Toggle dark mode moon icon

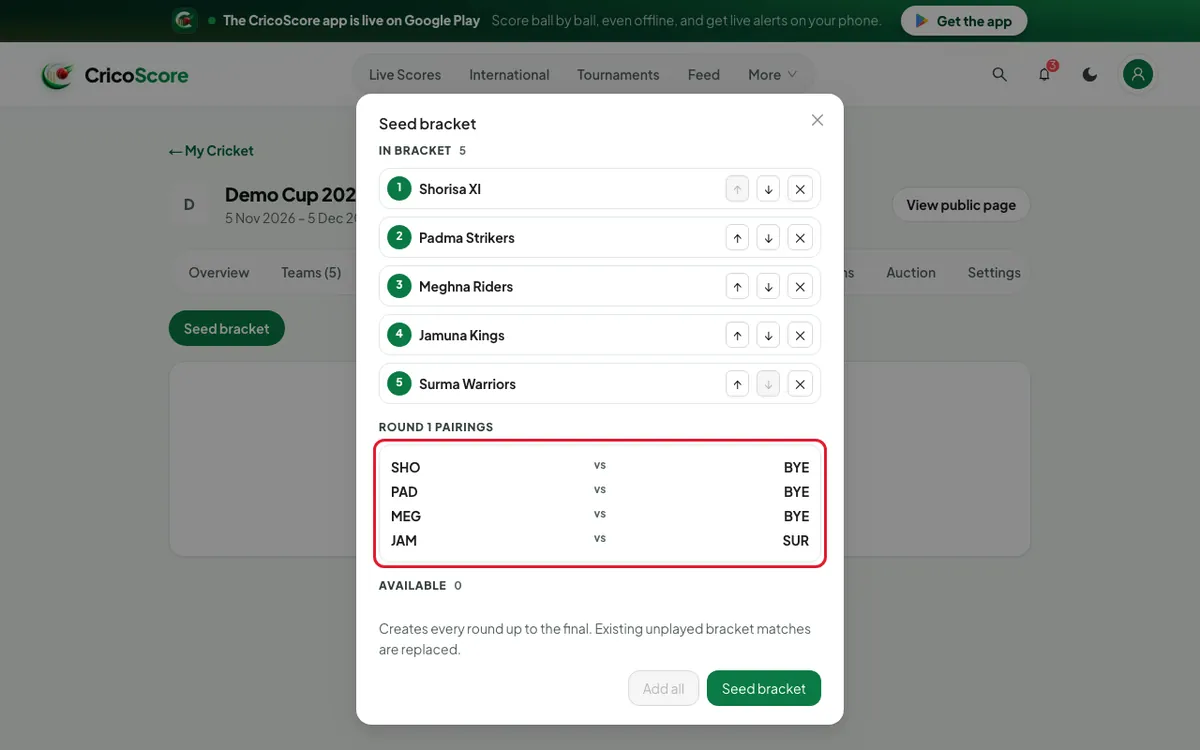[1090, 74]
